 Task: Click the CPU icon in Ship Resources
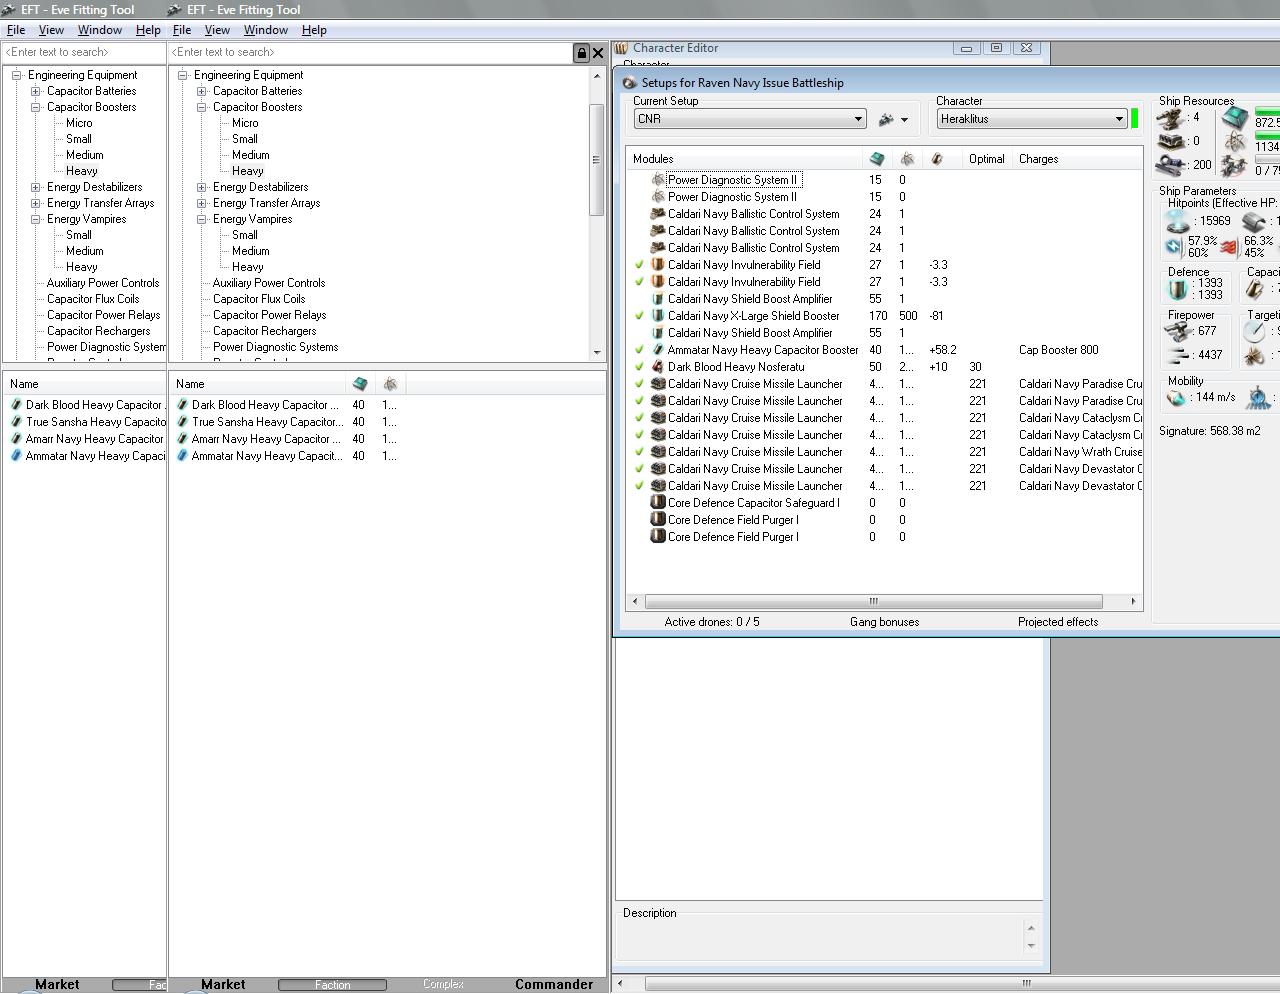1234,119
